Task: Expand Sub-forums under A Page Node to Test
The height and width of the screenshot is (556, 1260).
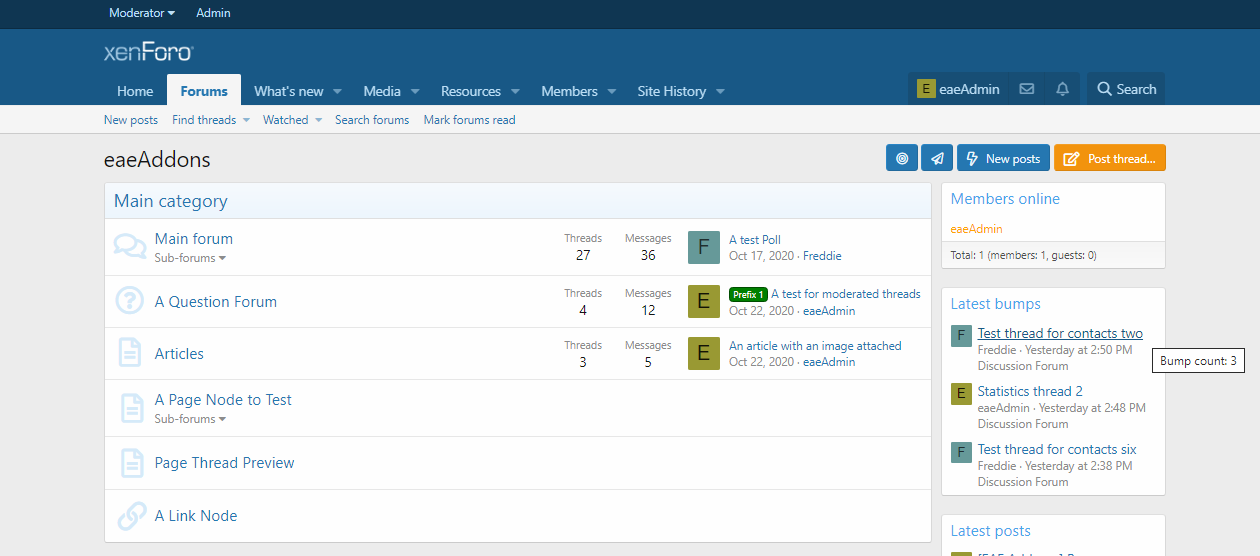Action: coord(189,419)
